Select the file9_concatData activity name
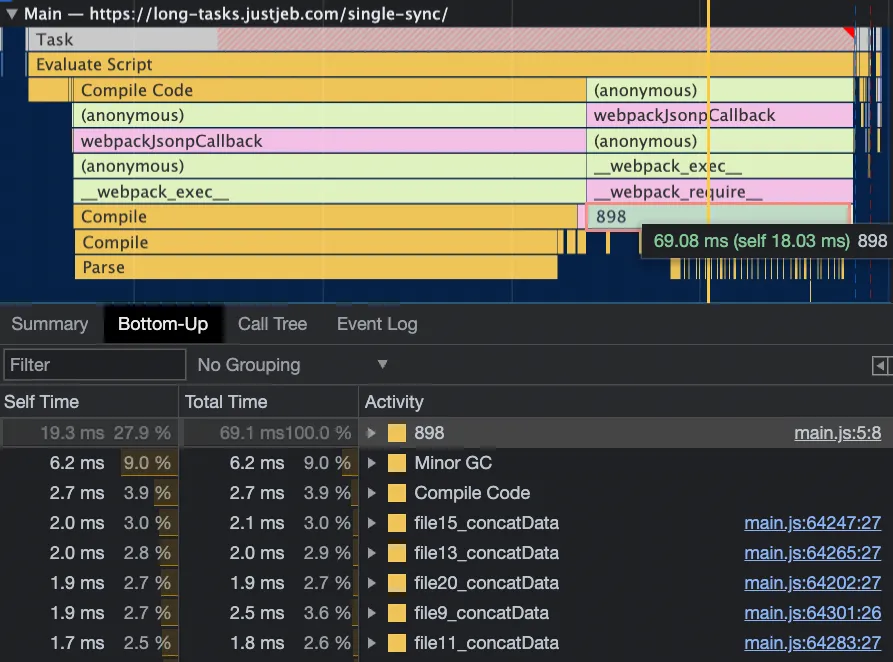Screen dimensions: 893x662 (481, 613)
